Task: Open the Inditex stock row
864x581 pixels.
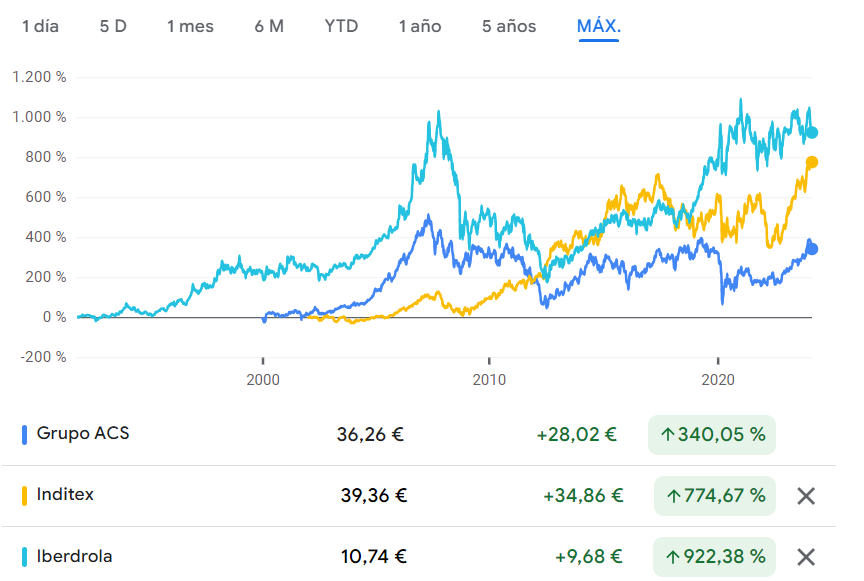Action: (65, 495)
